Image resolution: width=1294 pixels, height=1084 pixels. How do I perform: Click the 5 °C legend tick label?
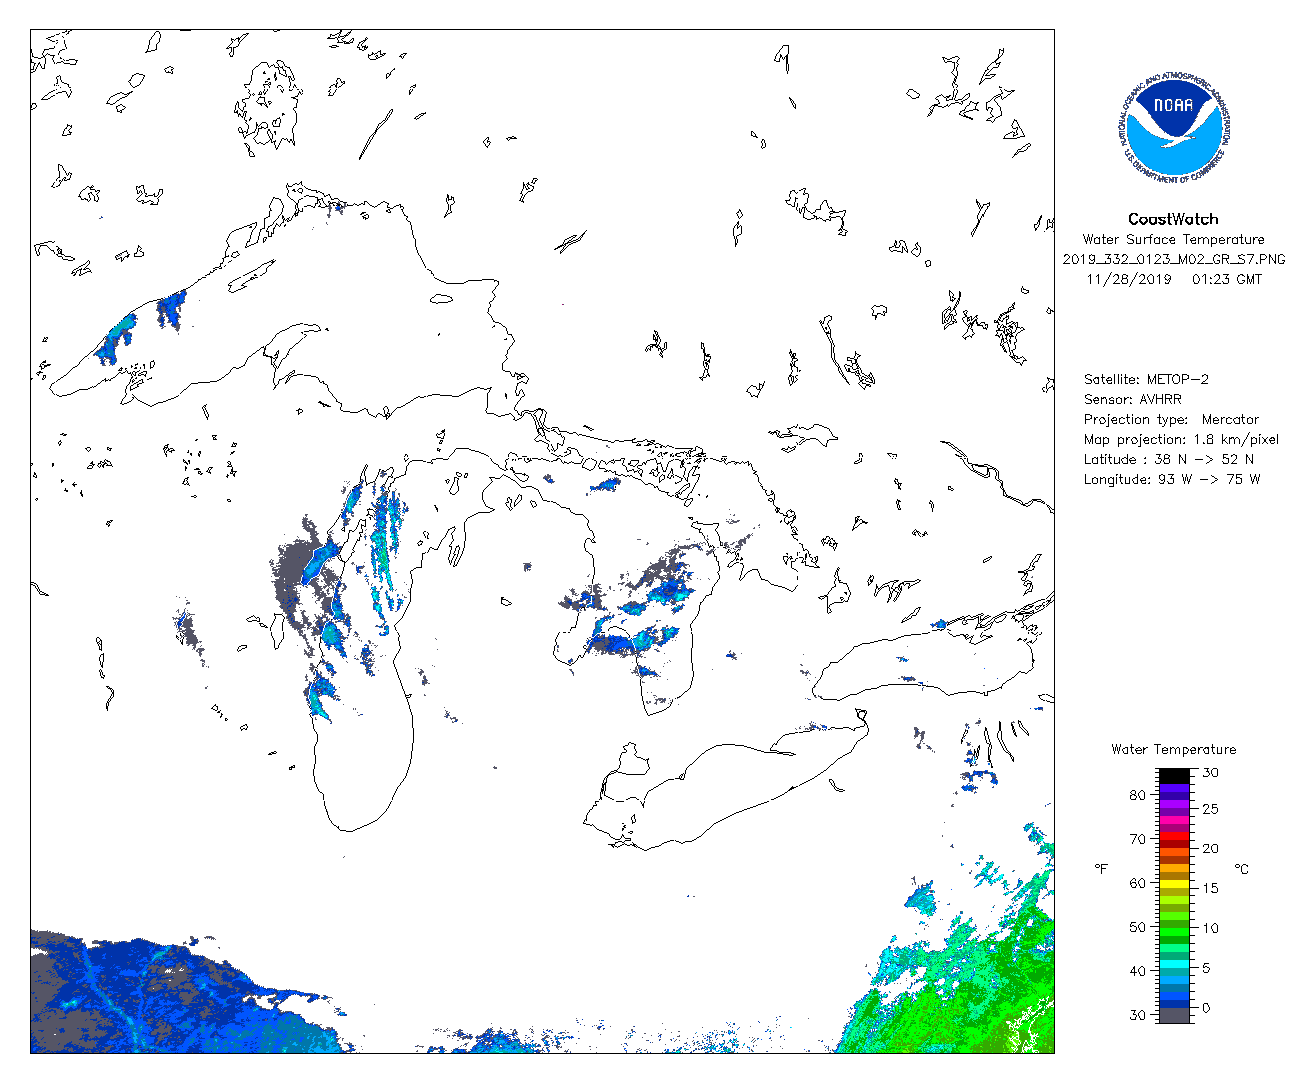pos(1208,968)
